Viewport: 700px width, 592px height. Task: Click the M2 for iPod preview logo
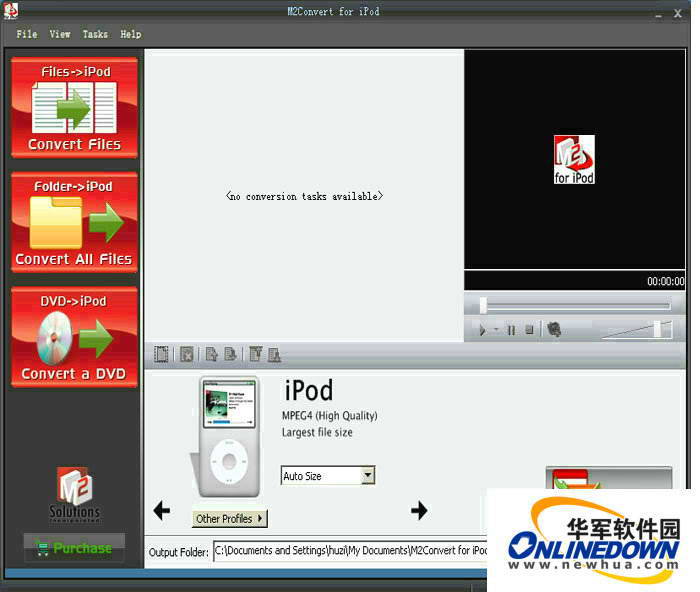574,159
